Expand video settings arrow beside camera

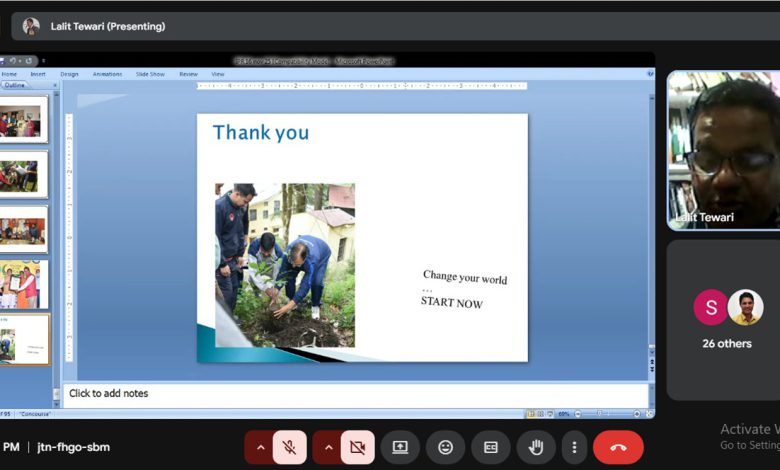(329, 447)
